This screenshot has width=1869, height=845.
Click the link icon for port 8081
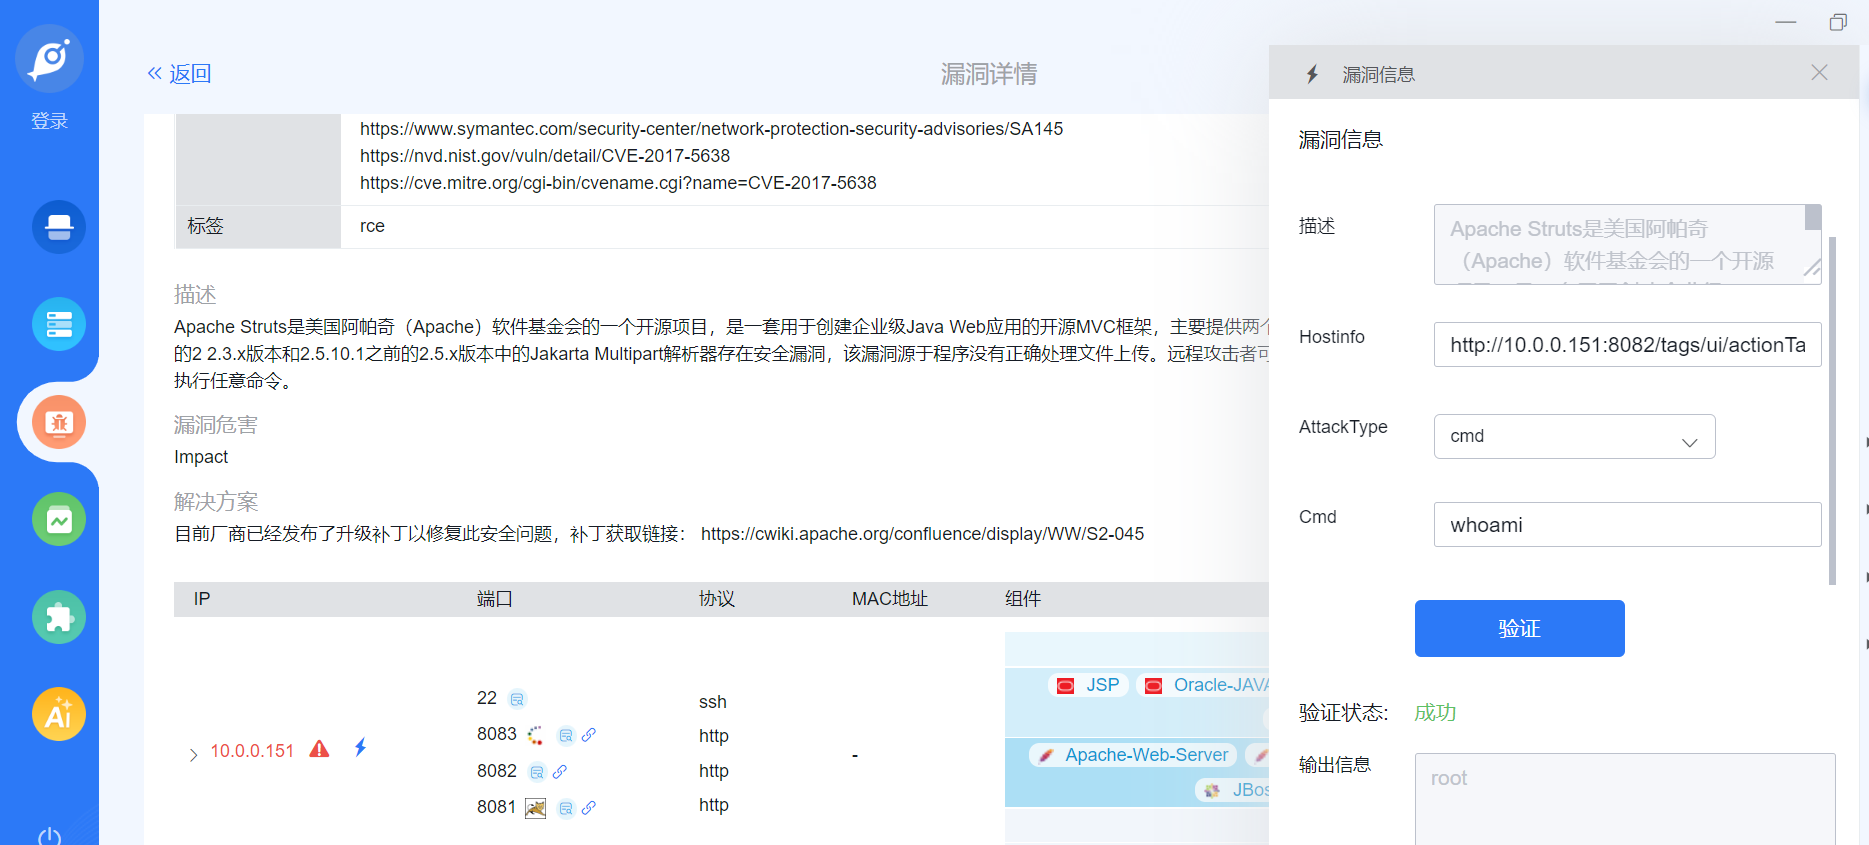click(x=589, y=808)
